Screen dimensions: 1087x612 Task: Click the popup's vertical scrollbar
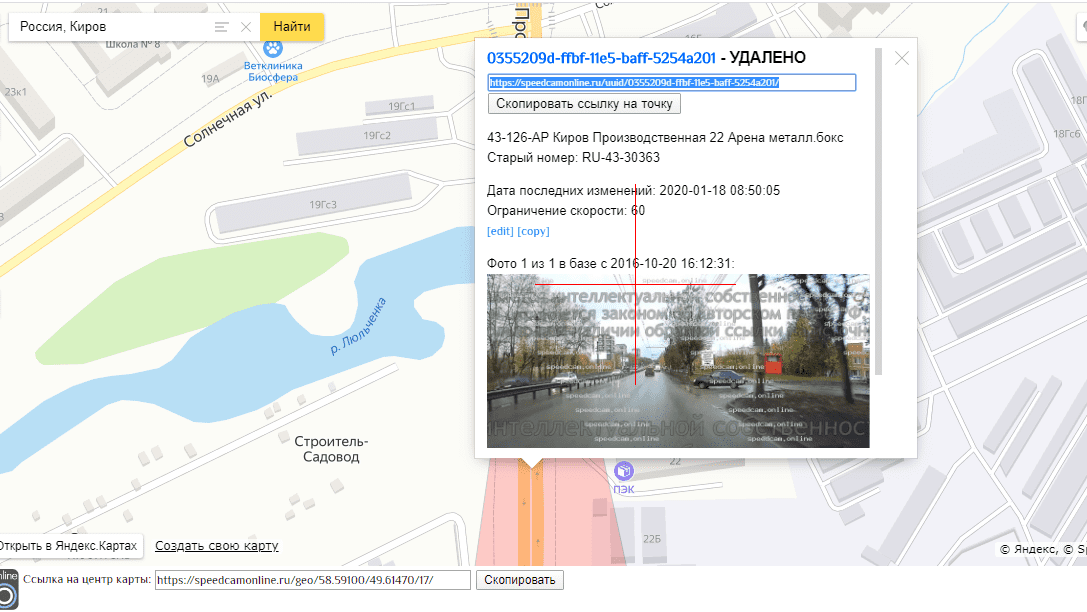click(879, 210)
